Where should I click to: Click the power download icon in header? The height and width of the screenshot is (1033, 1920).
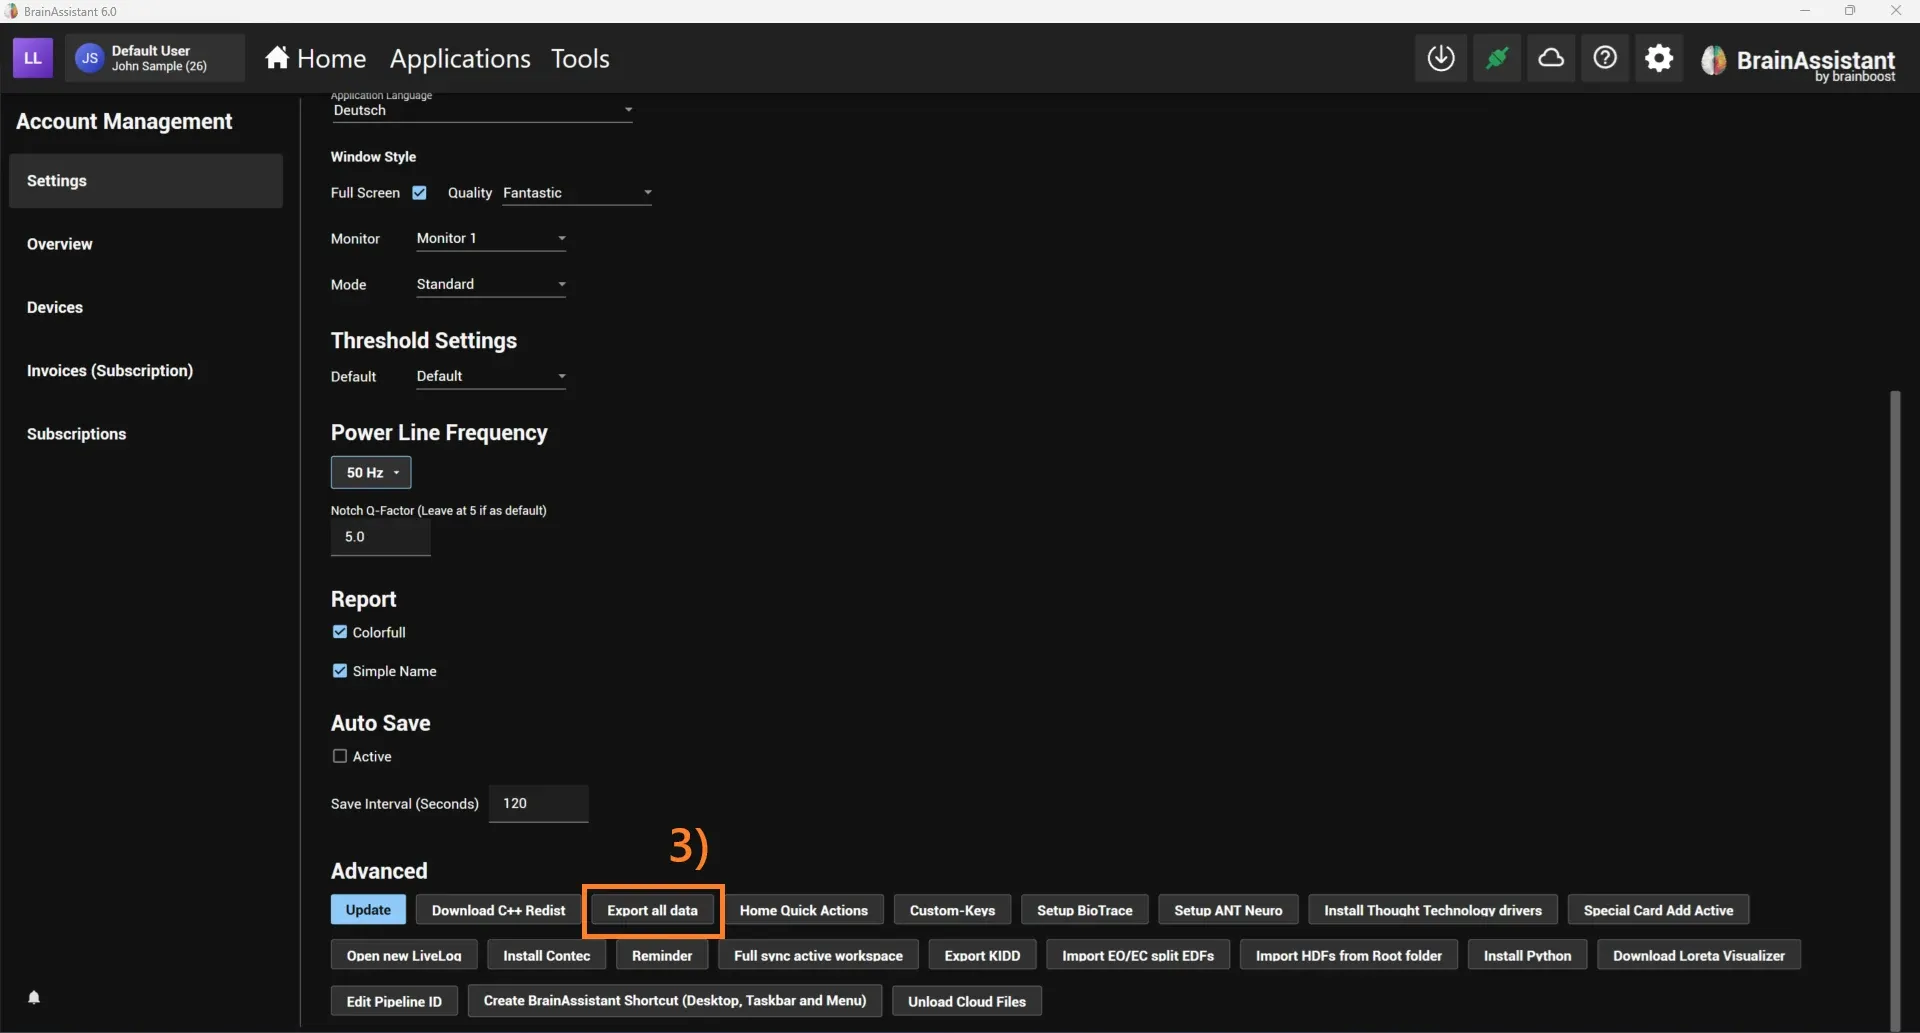tap(1441, 58)
